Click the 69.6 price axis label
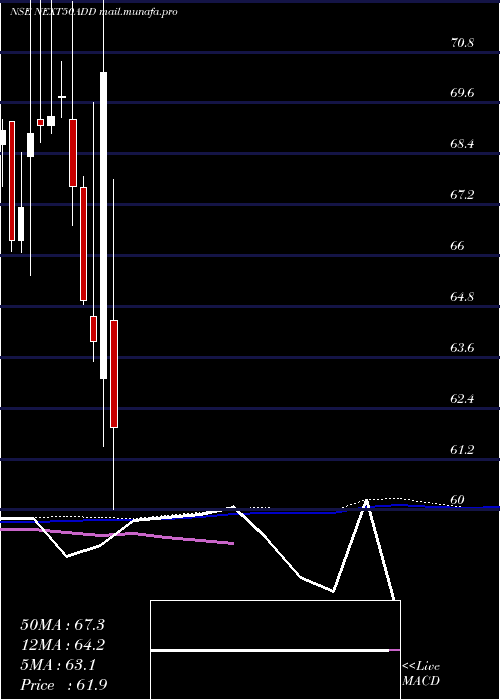 click(462, 93)
